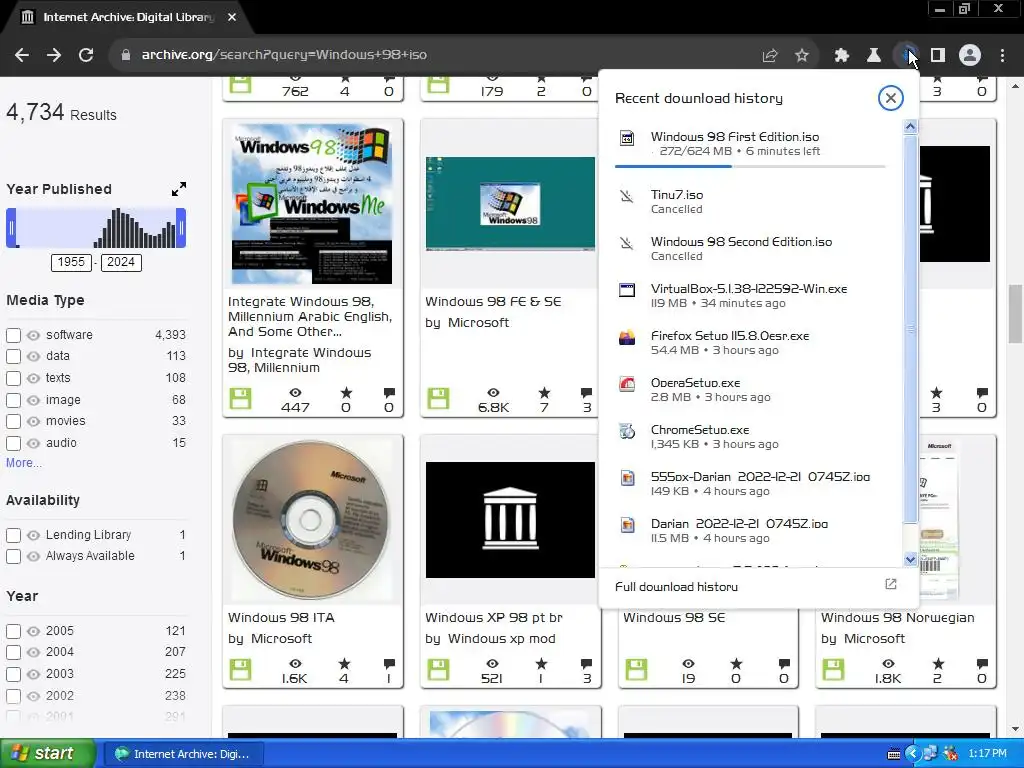Click the 1955 start year field
Image resolution: width=1024 pixels, height=768 pixels.
[x=71, y=263]
